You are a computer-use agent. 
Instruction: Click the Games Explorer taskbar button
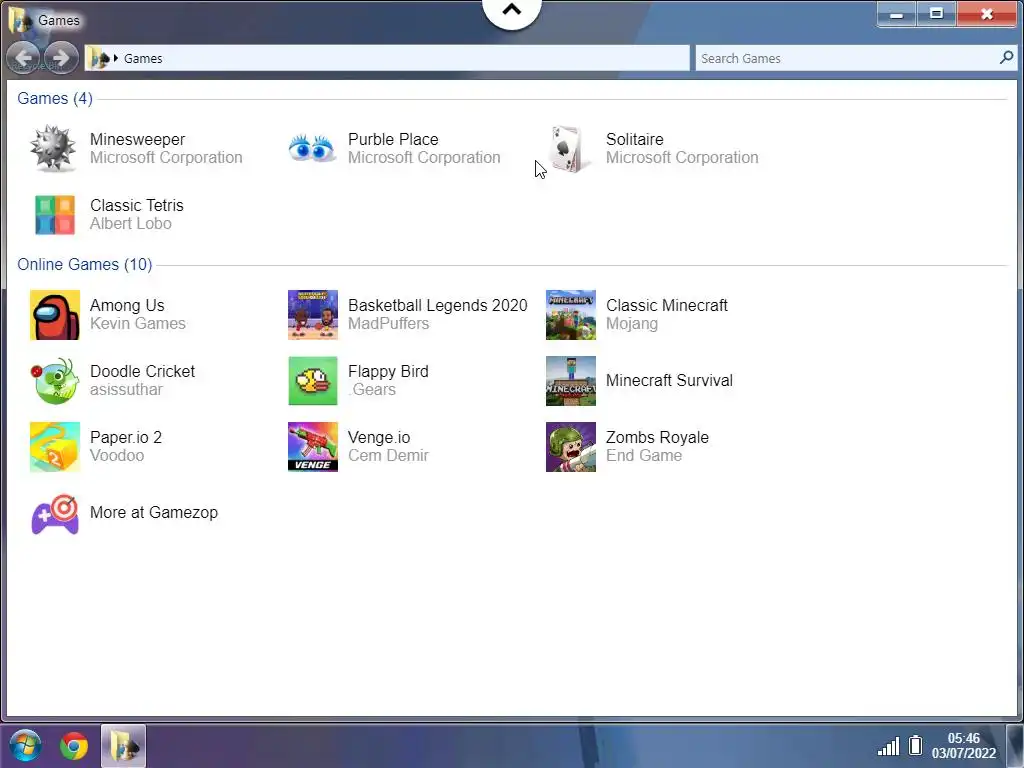click(123, 746)
